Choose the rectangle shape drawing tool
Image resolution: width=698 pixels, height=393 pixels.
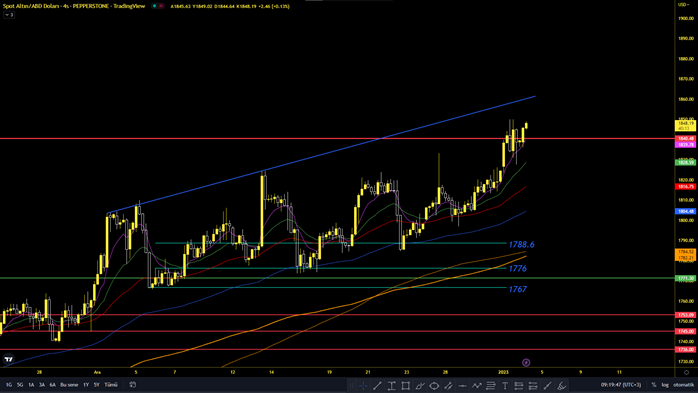(406, 386)
